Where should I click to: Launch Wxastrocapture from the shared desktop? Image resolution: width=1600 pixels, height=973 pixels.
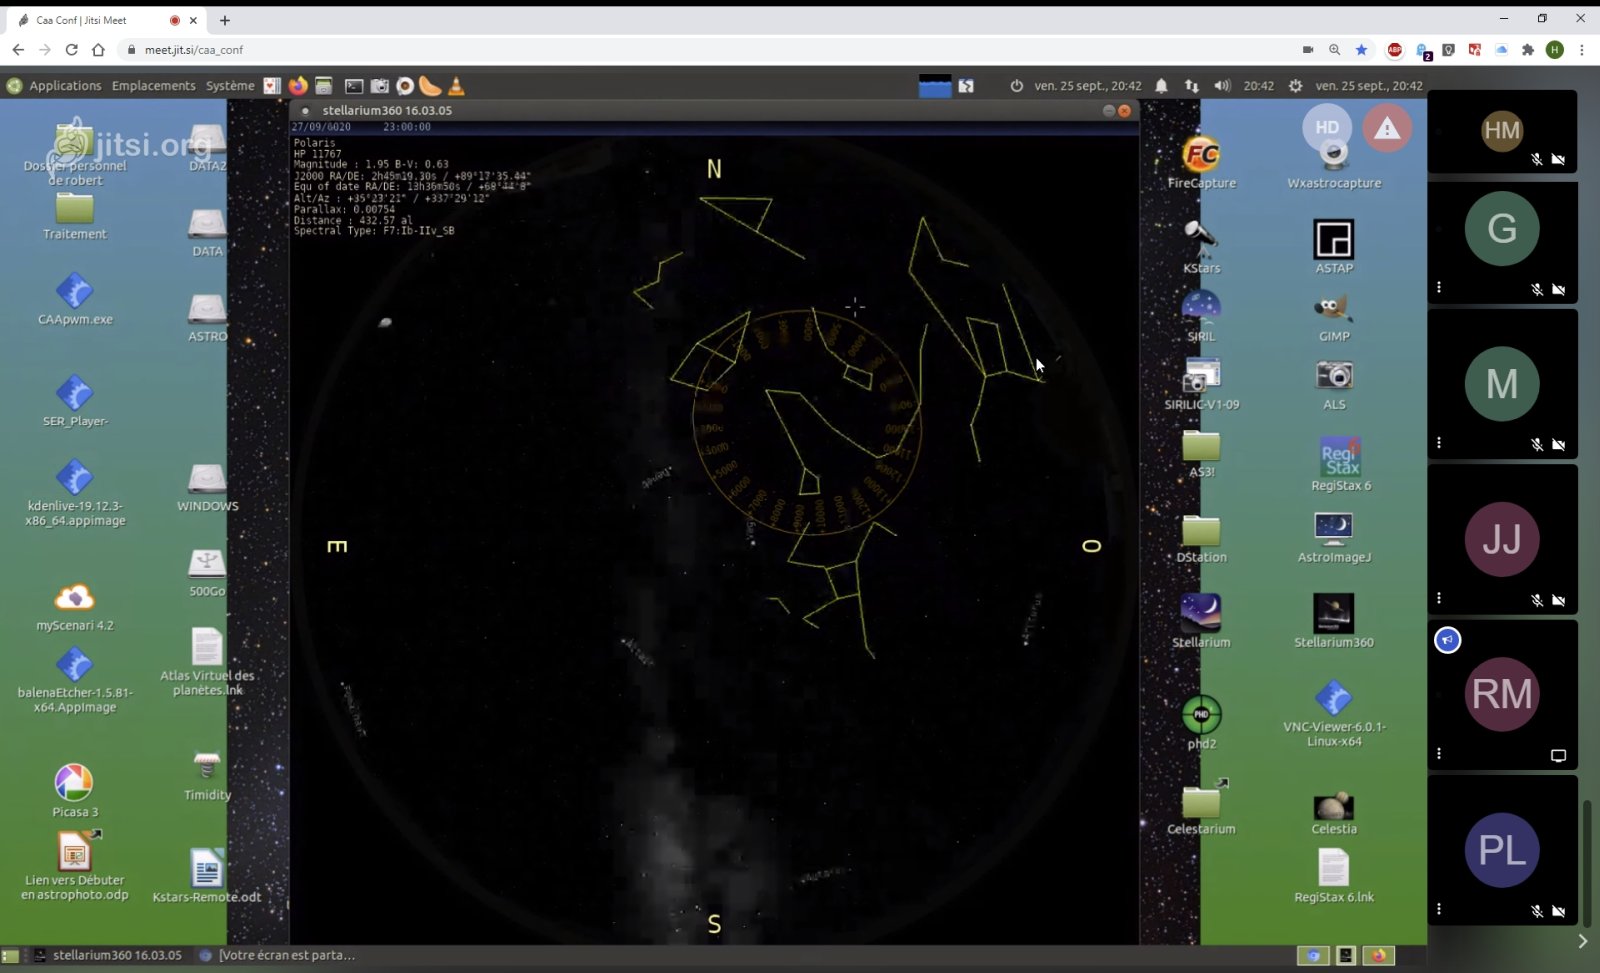[1334, 156]
